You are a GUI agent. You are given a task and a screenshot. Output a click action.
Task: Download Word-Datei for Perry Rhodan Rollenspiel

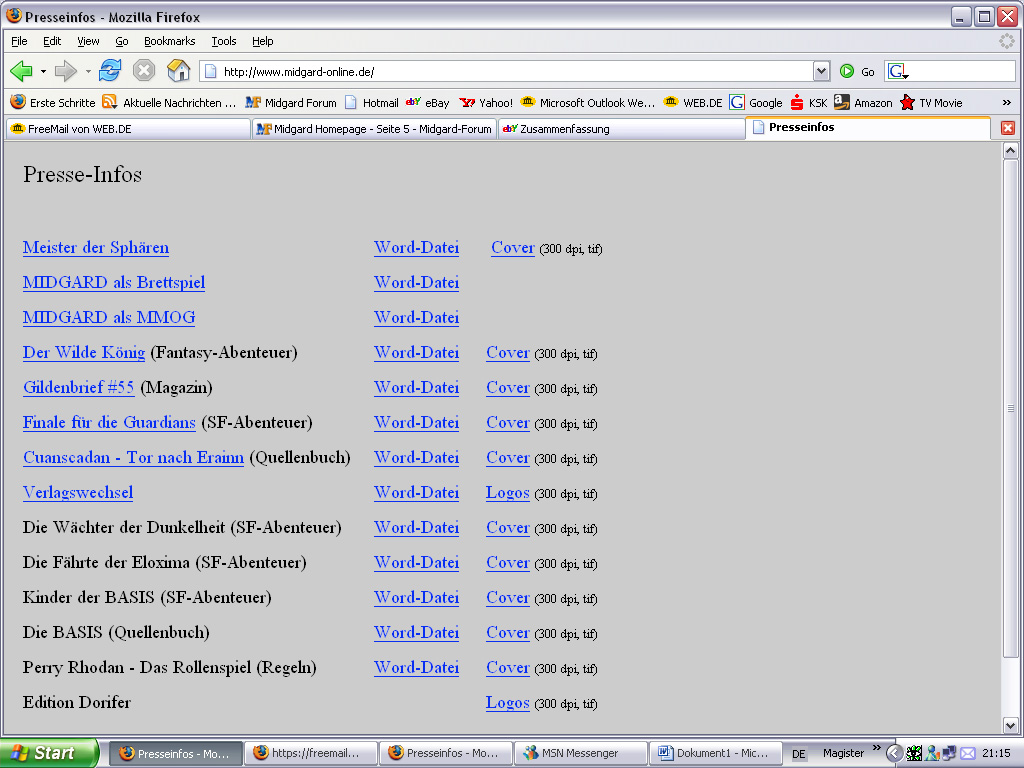(x=416, y=667)
